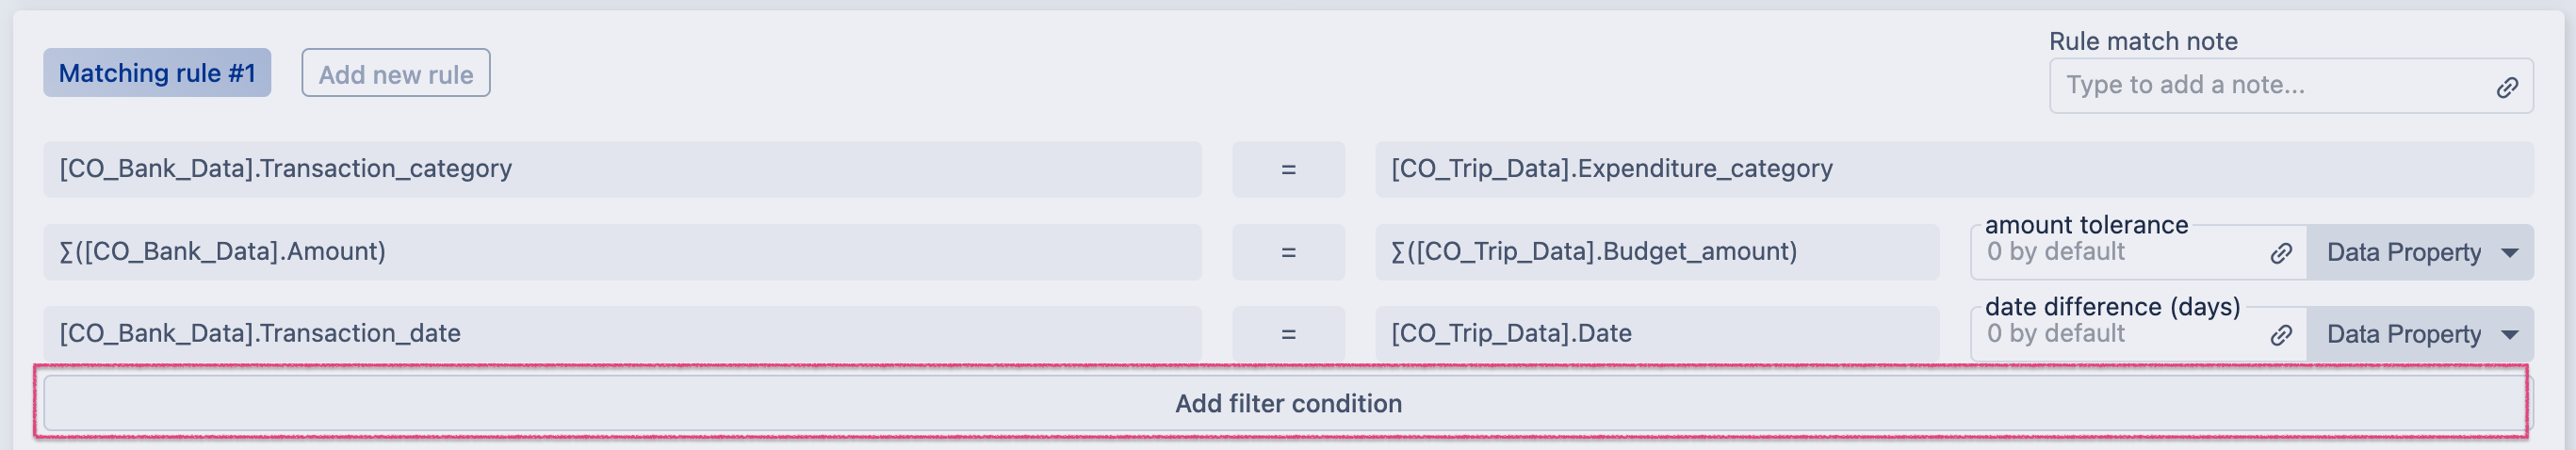2576x450 pixels.
Task: Select the summed CO_Bank_Data Amount field
Action: tap(621, 252)
